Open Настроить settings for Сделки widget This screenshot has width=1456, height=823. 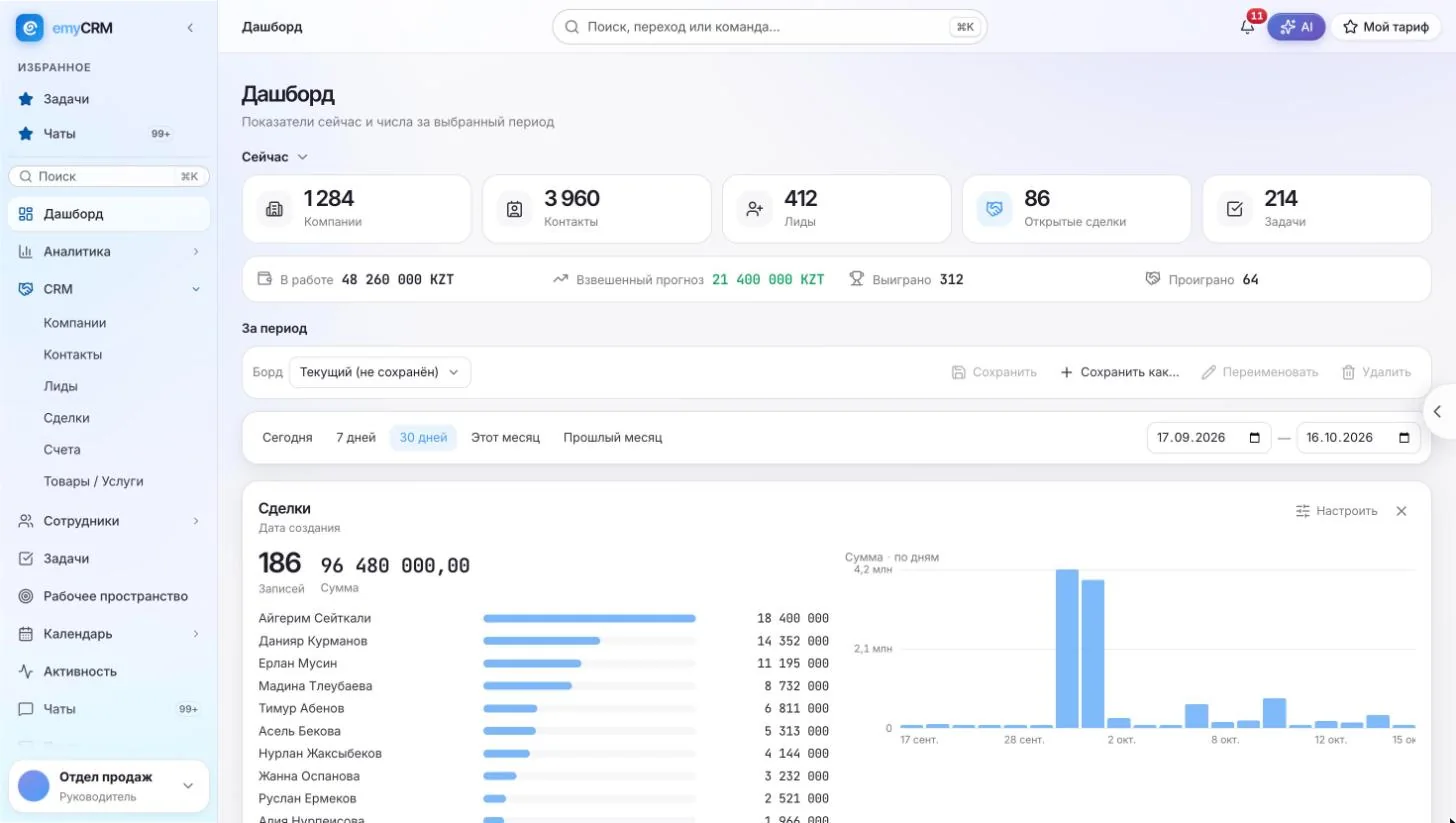(1336, 511)
